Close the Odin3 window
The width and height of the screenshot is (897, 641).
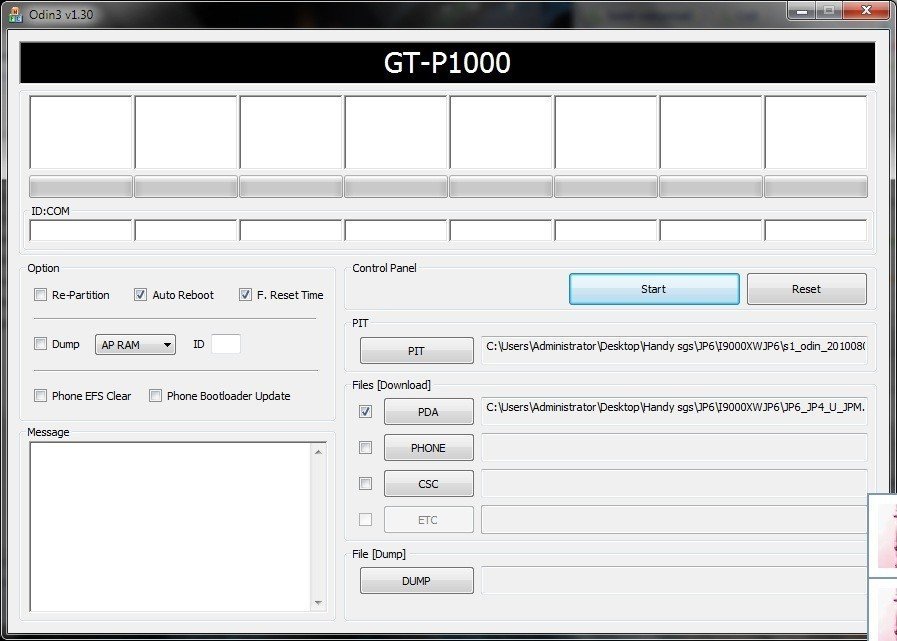click(x=866, y=10)
